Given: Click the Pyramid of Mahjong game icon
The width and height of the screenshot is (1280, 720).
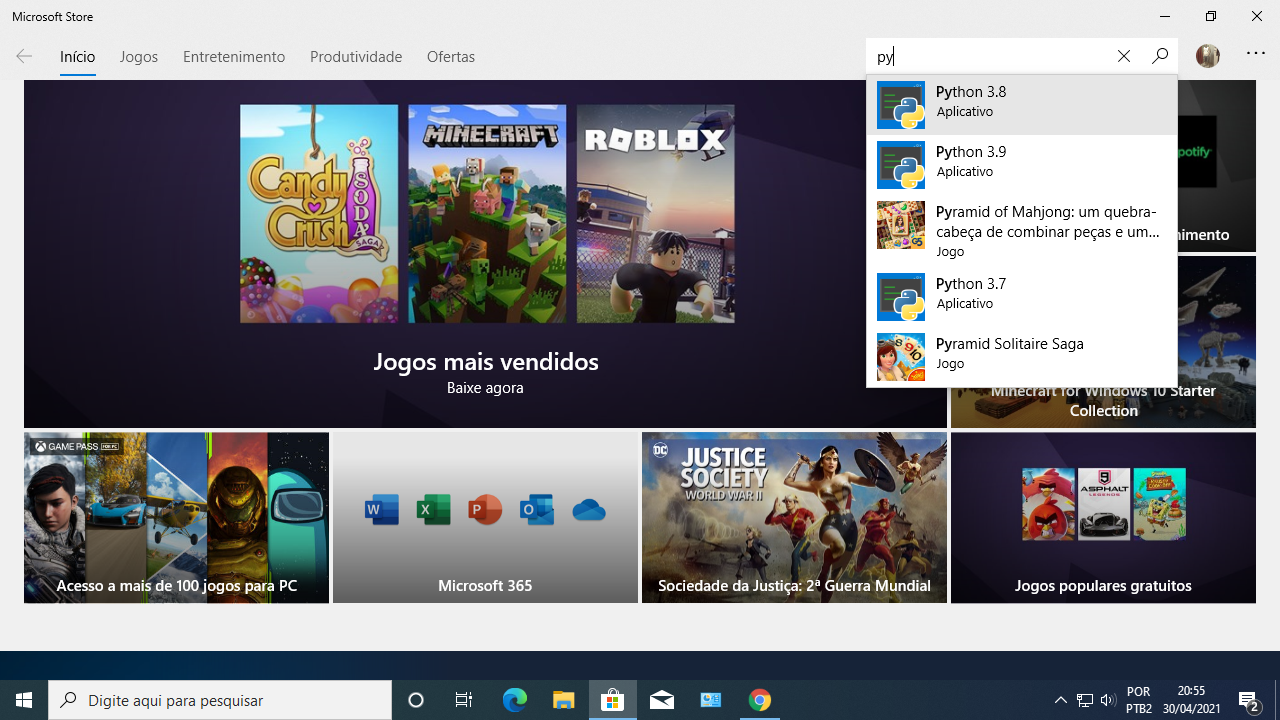Looking at the screenshot, I should (x=901, y=225).
